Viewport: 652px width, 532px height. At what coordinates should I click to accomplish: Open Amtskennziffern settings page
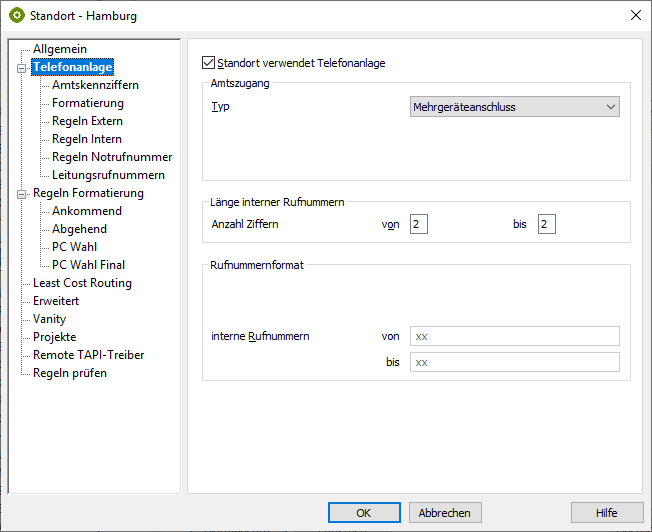[94, 85]
